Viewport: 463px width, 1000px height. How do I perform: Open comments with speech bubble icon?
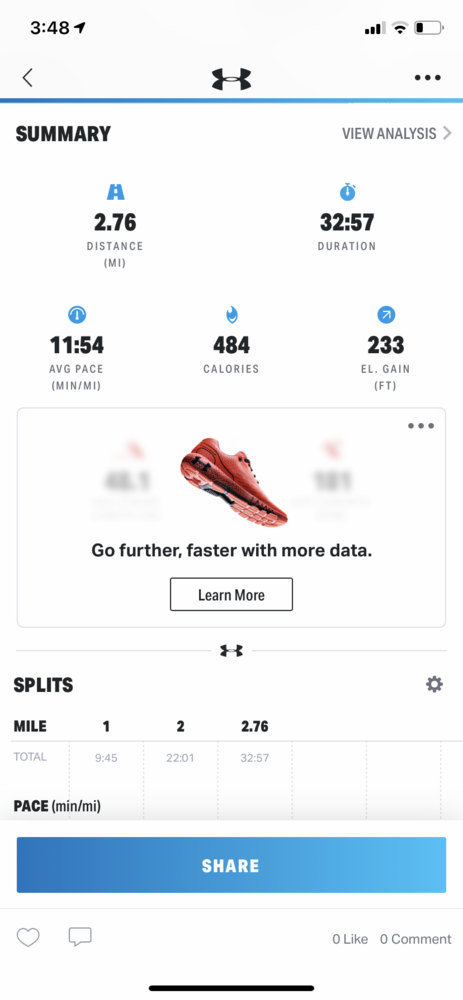pyautogui.click(x=80, y=937)
